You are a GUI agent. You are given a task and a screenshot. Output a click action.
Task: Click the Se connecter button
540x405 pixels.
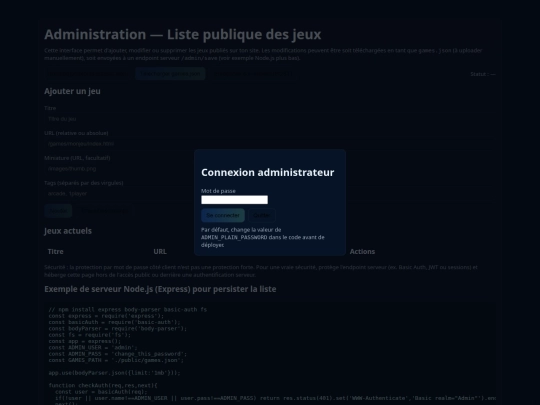[x=223, y=215]
